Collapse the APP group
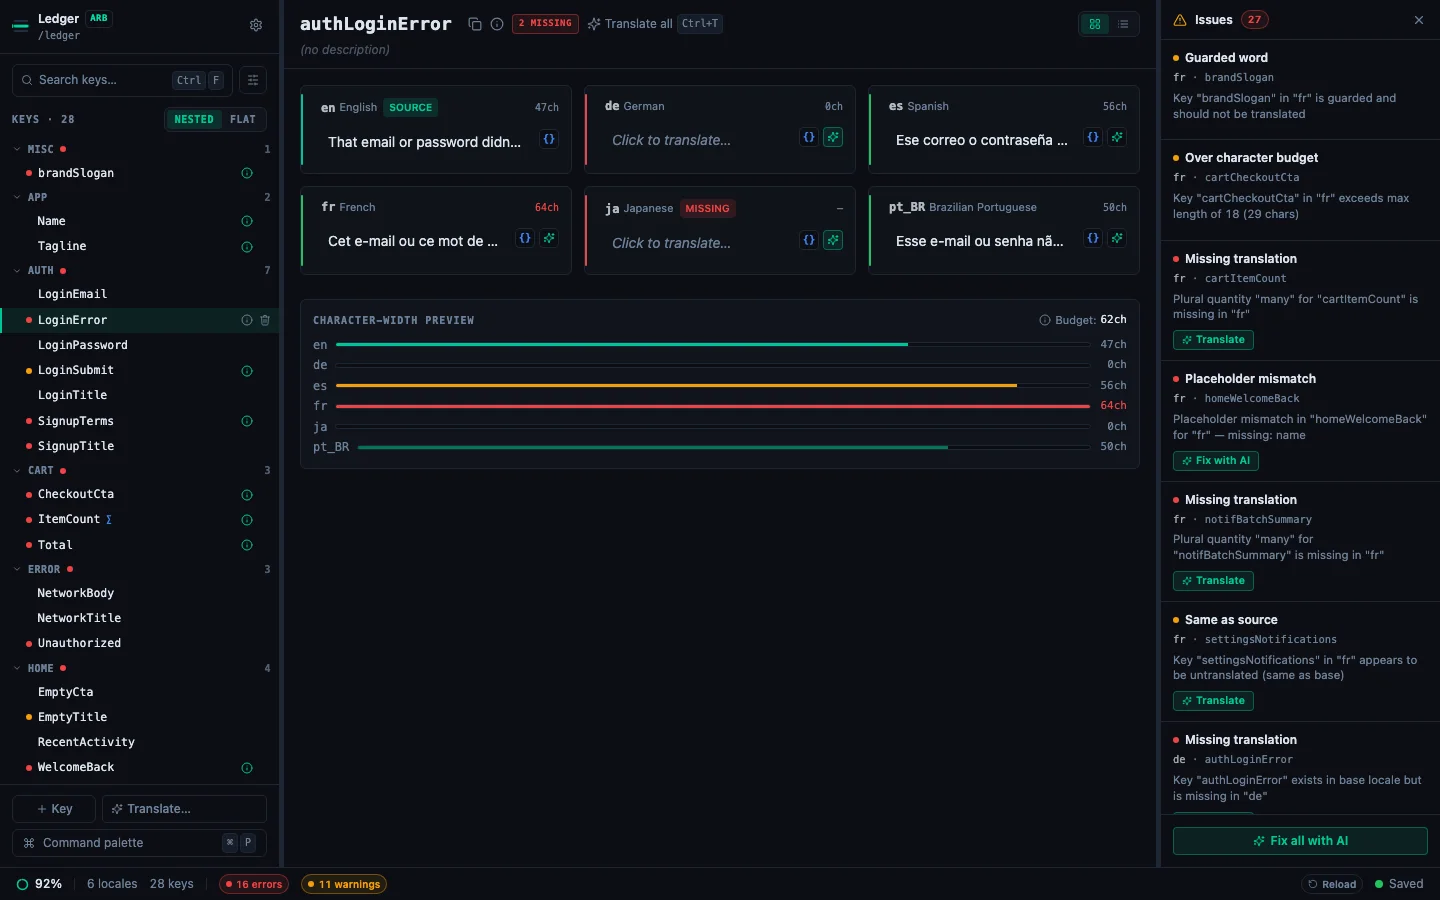 pos(17,197)
